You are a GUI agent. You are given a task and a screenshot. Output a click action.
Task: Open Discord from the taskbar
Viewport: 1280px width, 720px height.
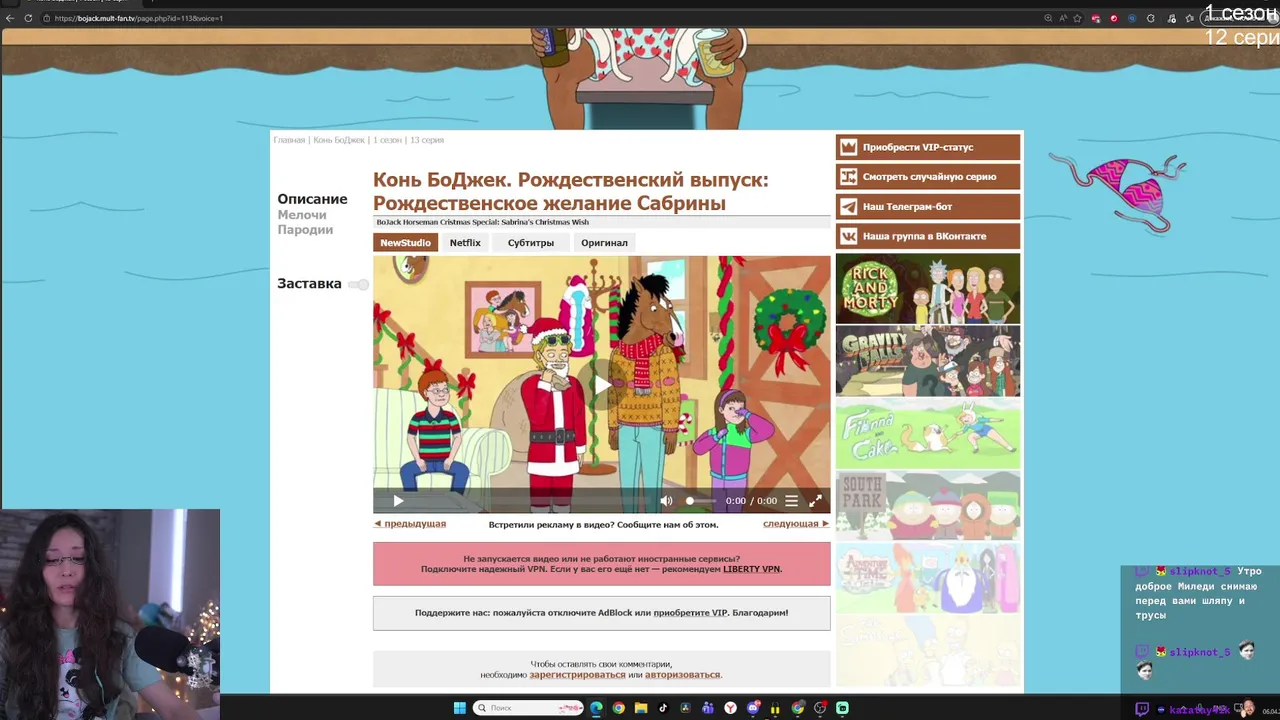(753, 708)
